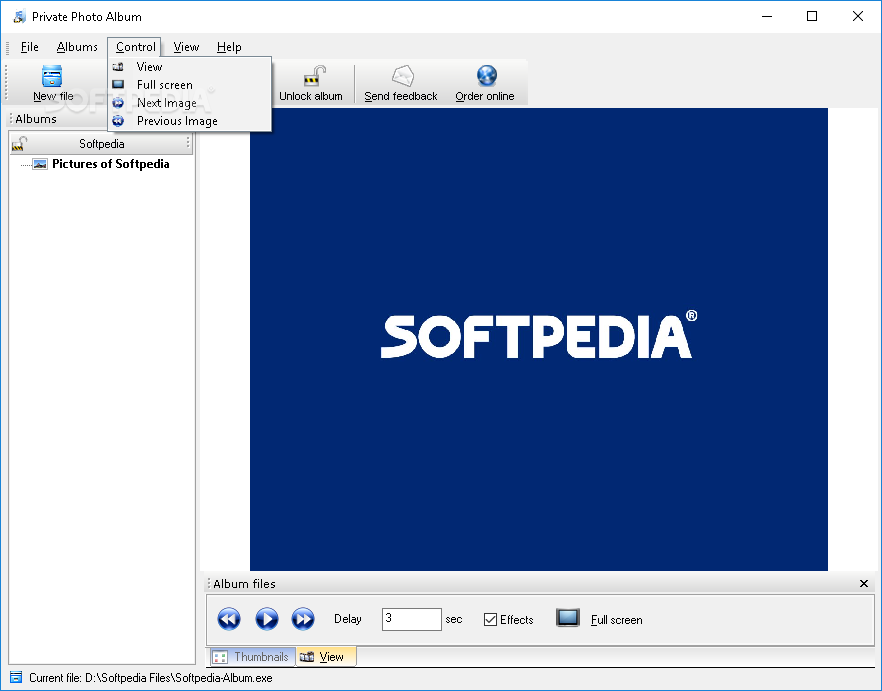Image resolution: width=882 pixels, height=691 pixels.
Task: Click the Private Photo Album title bar app icon
Action: point(20,16)
